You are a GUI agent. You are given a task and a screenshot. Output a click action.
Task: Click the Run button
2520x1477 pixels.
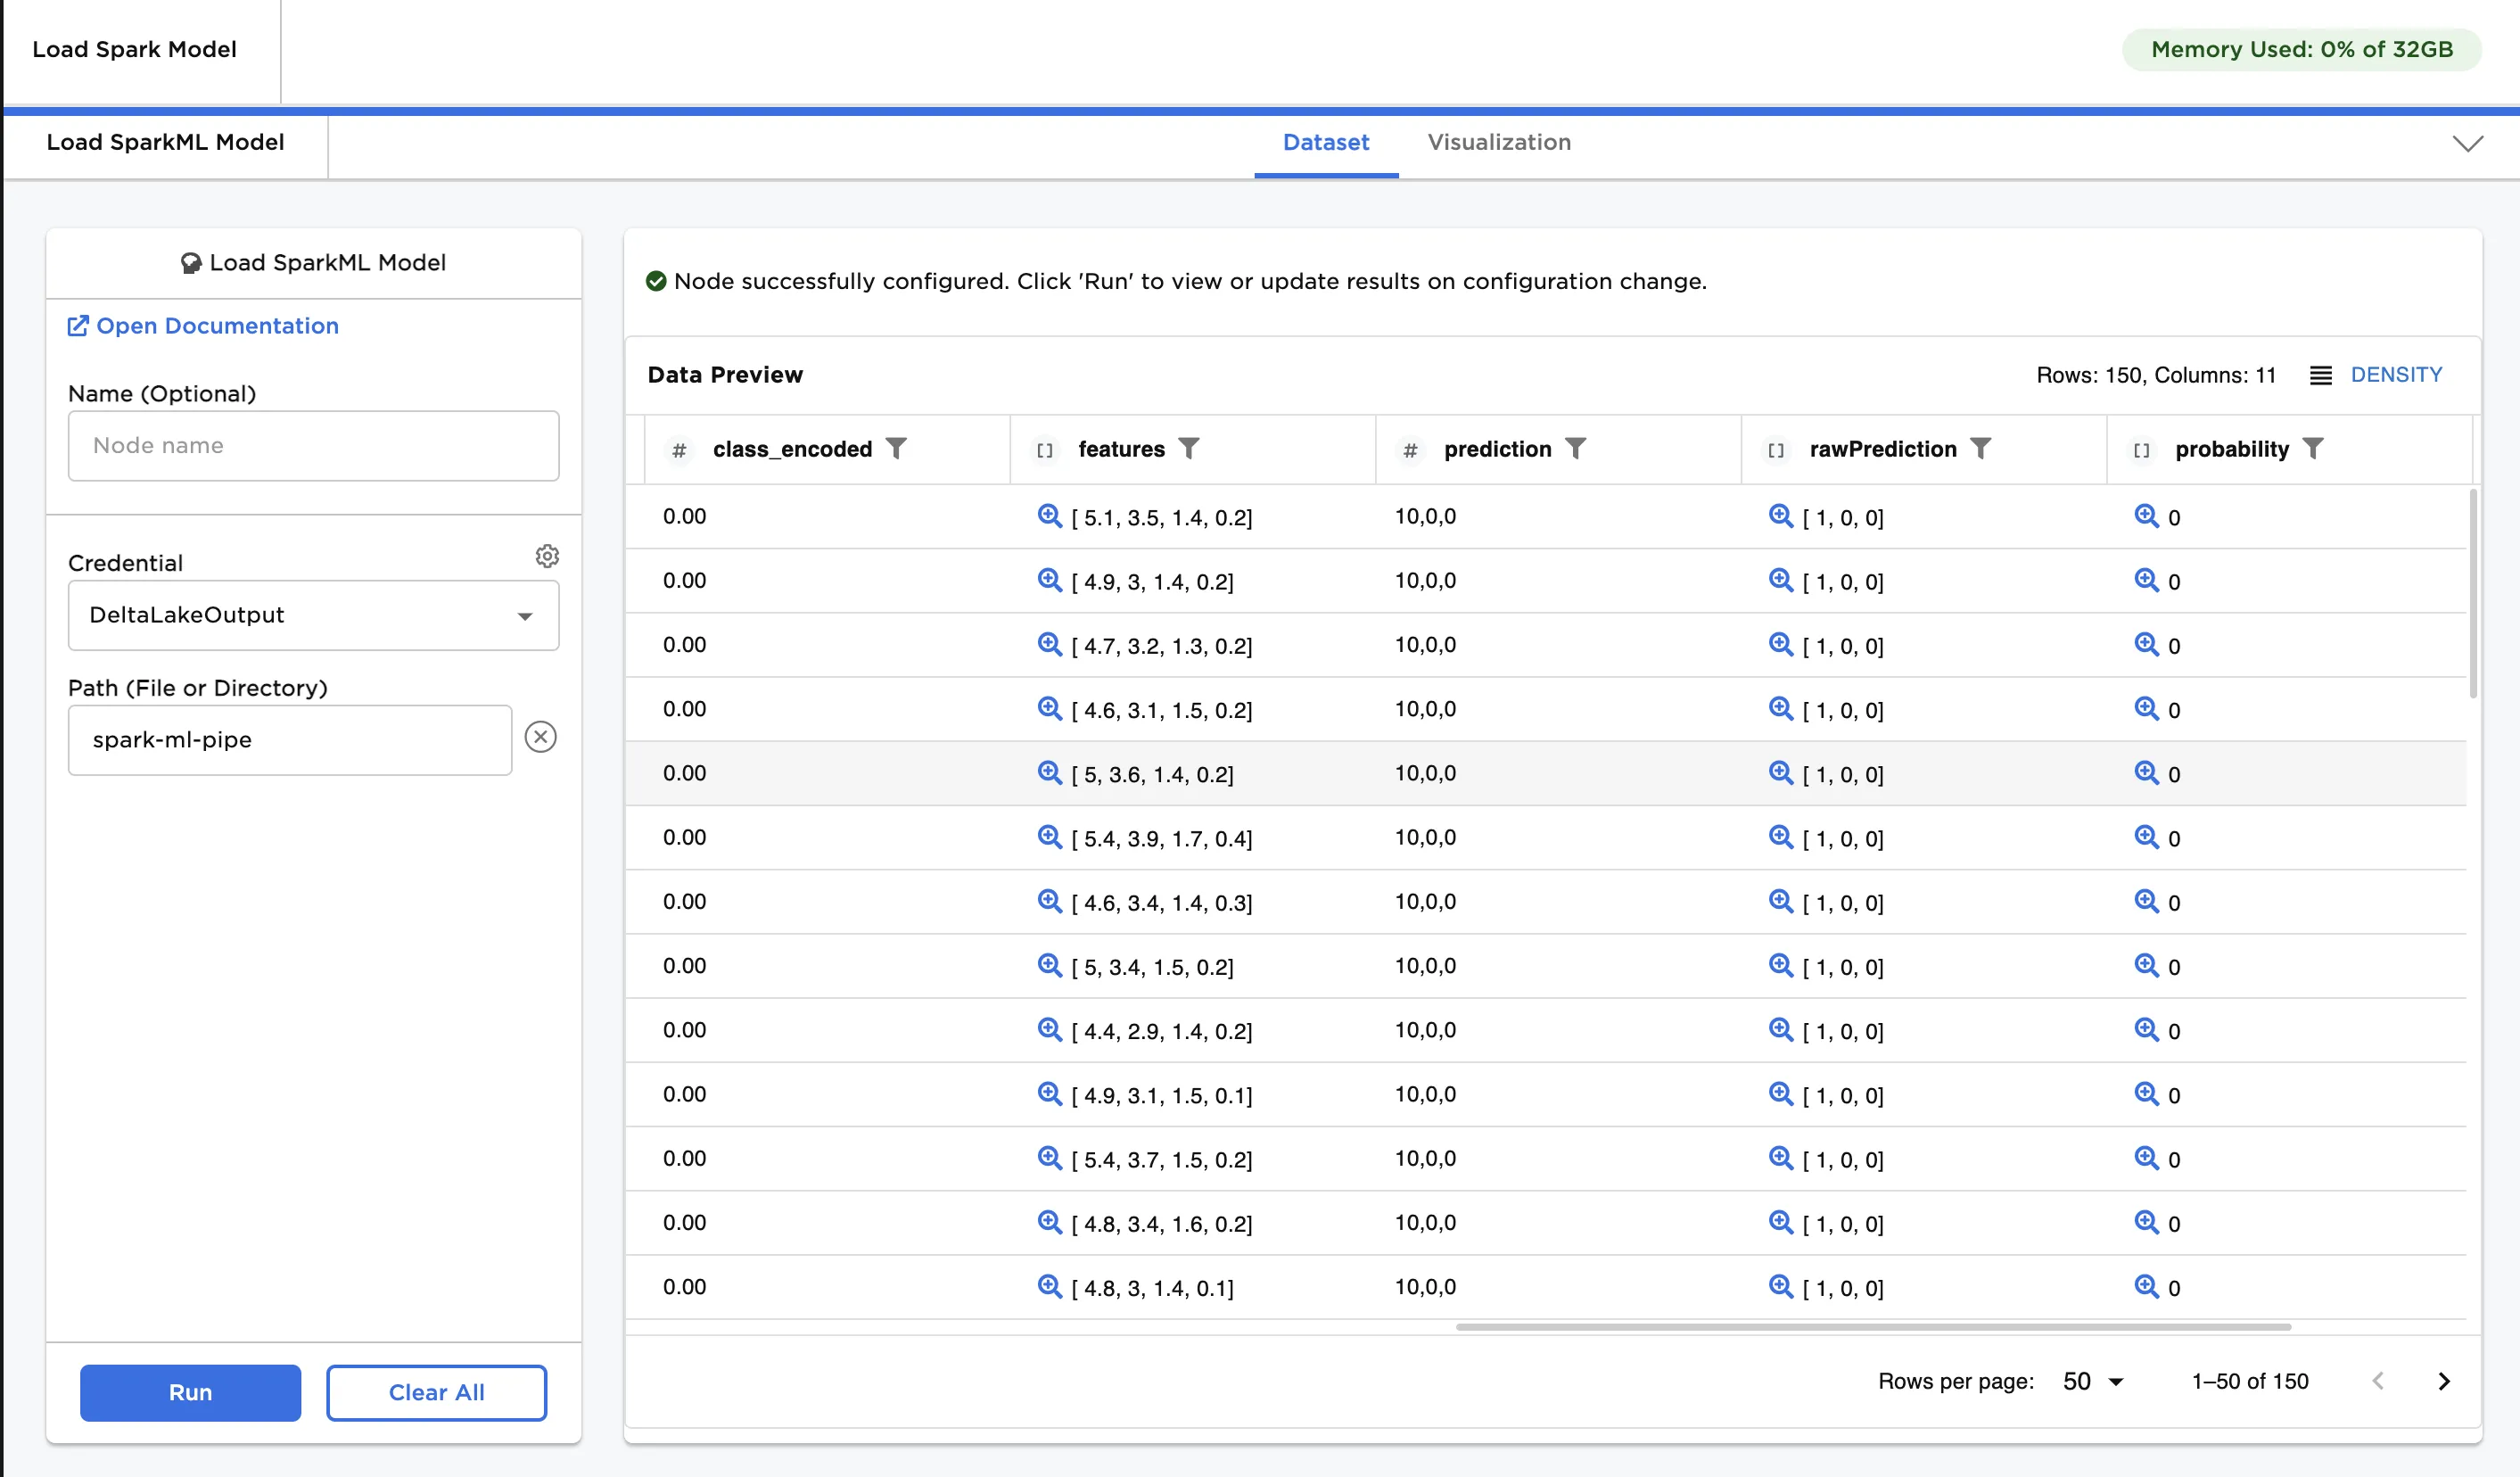pyautogui.click(x=190, y=1392)
